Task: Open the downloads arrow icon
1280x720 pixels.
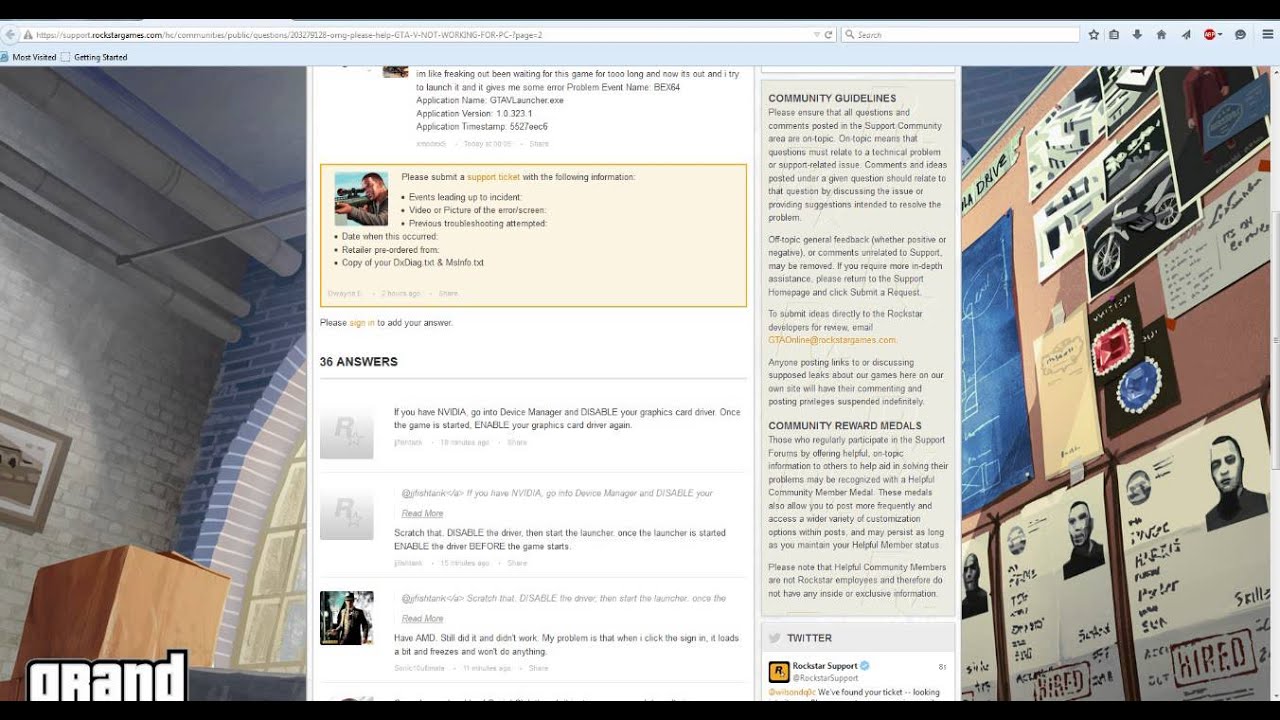Action: tap(1137, 34)
